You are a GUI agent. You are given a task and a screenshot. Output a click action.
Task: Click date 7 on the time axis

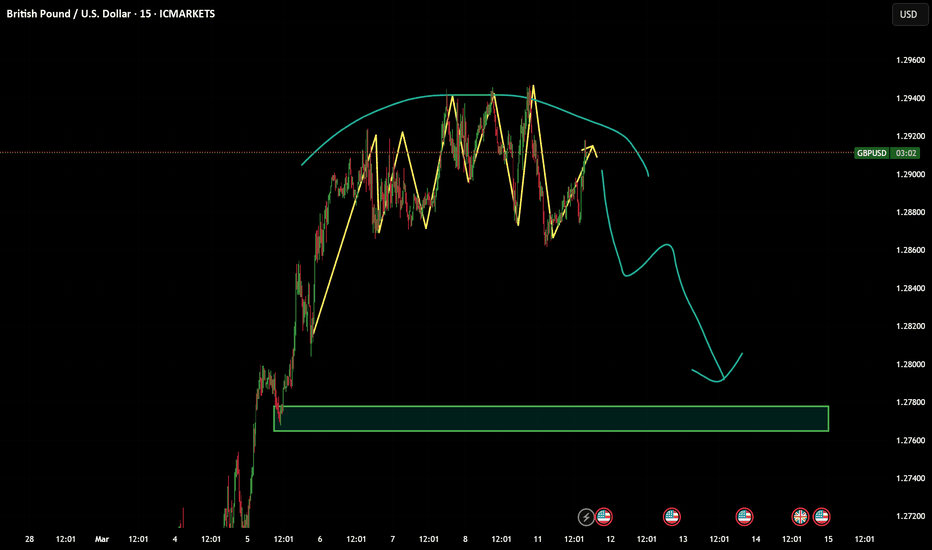coord(392,539)
